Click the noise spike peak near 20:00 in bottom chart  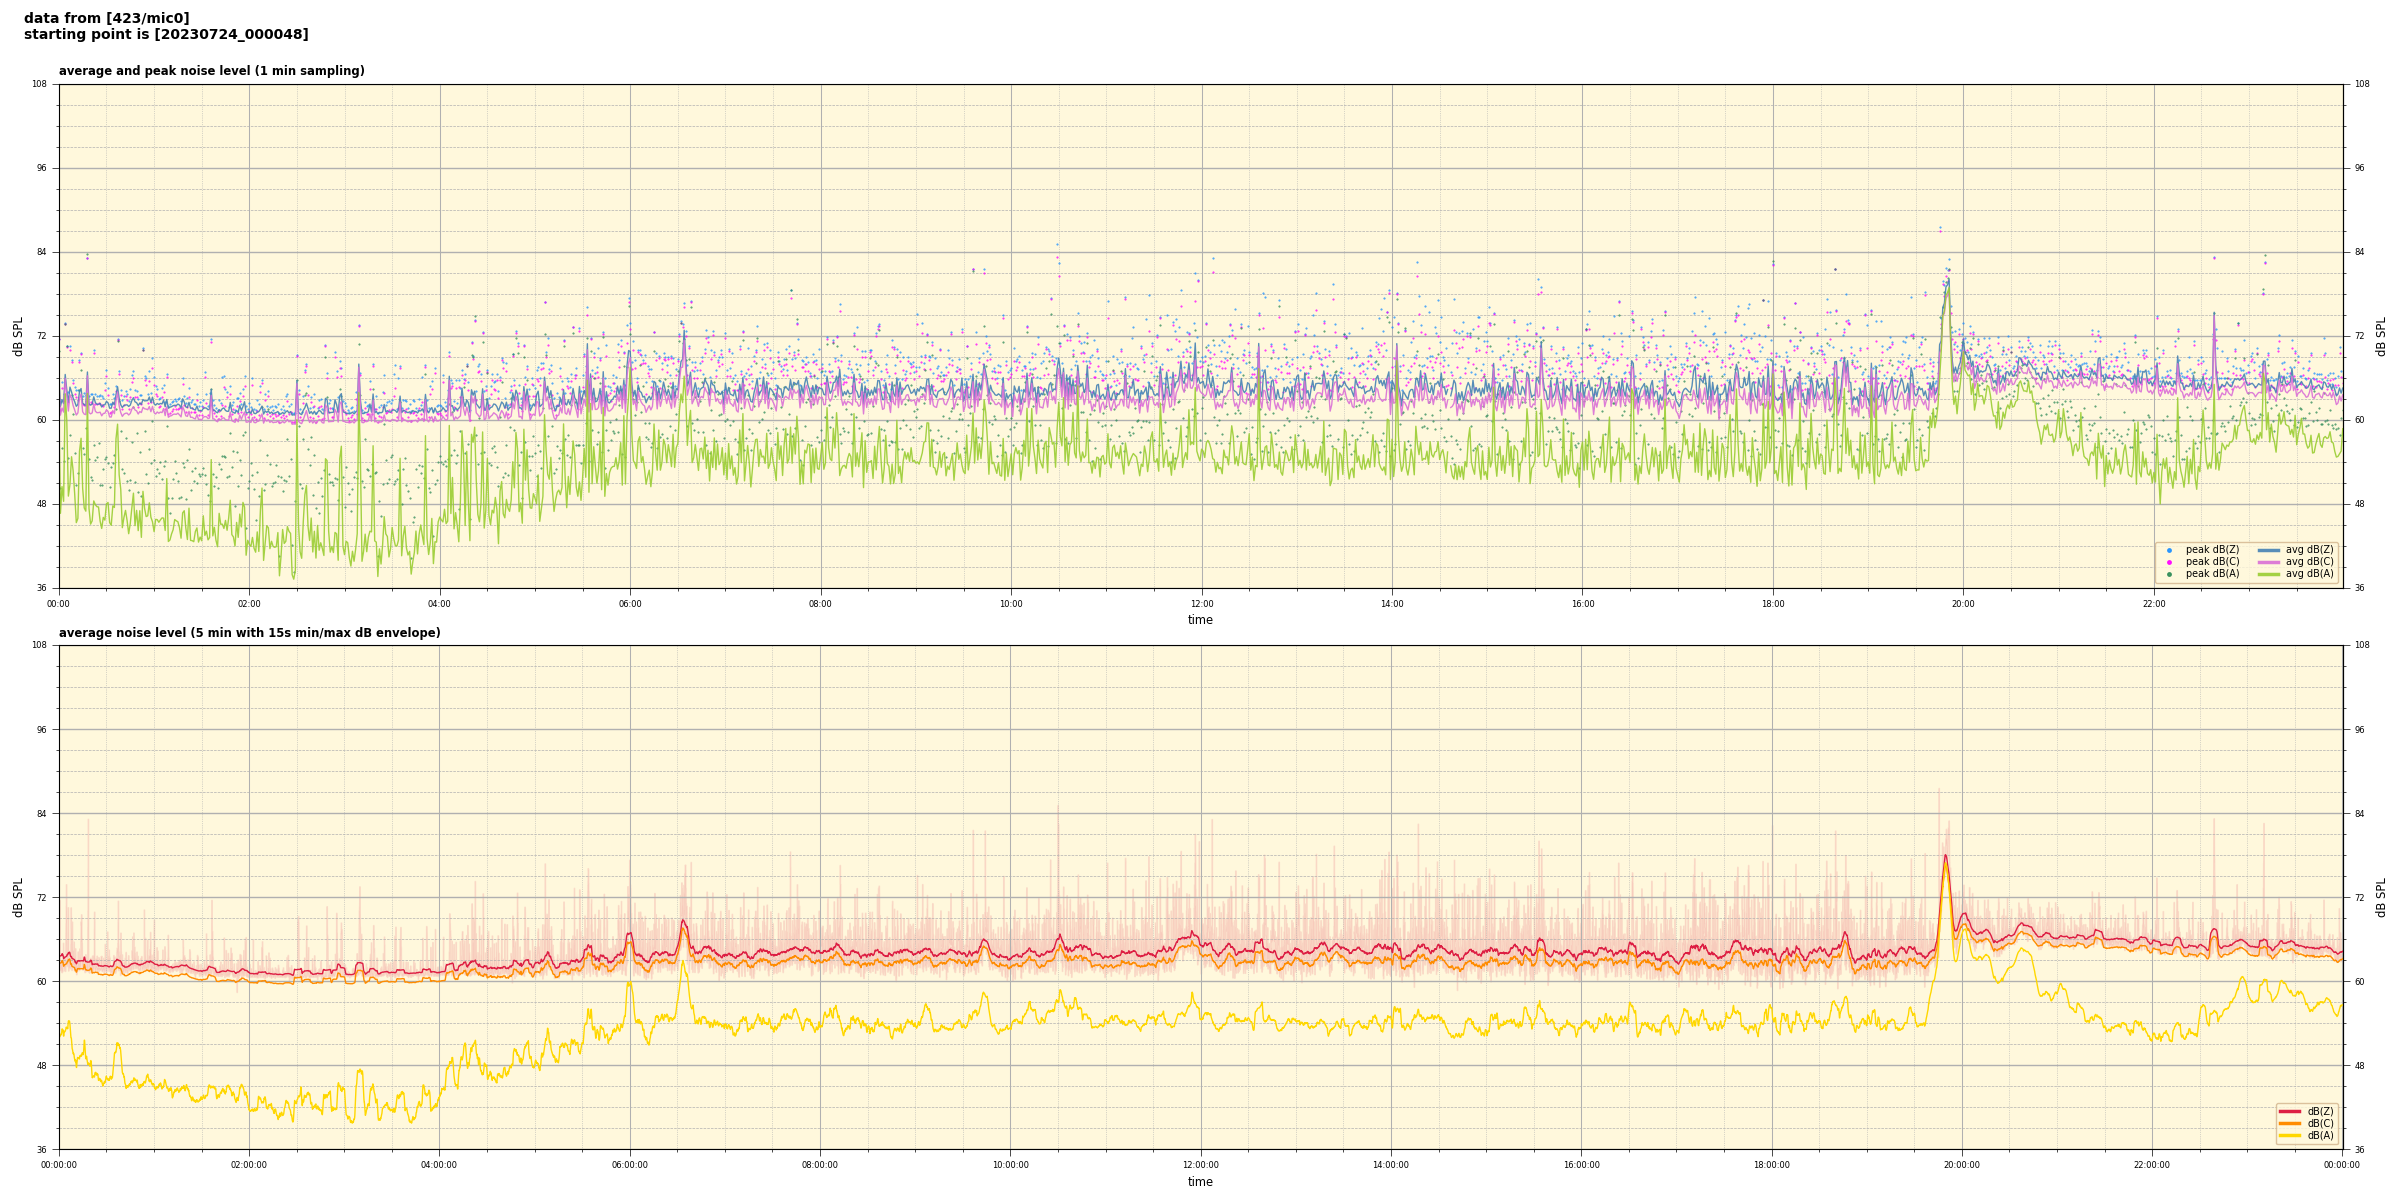point(1945,856)
